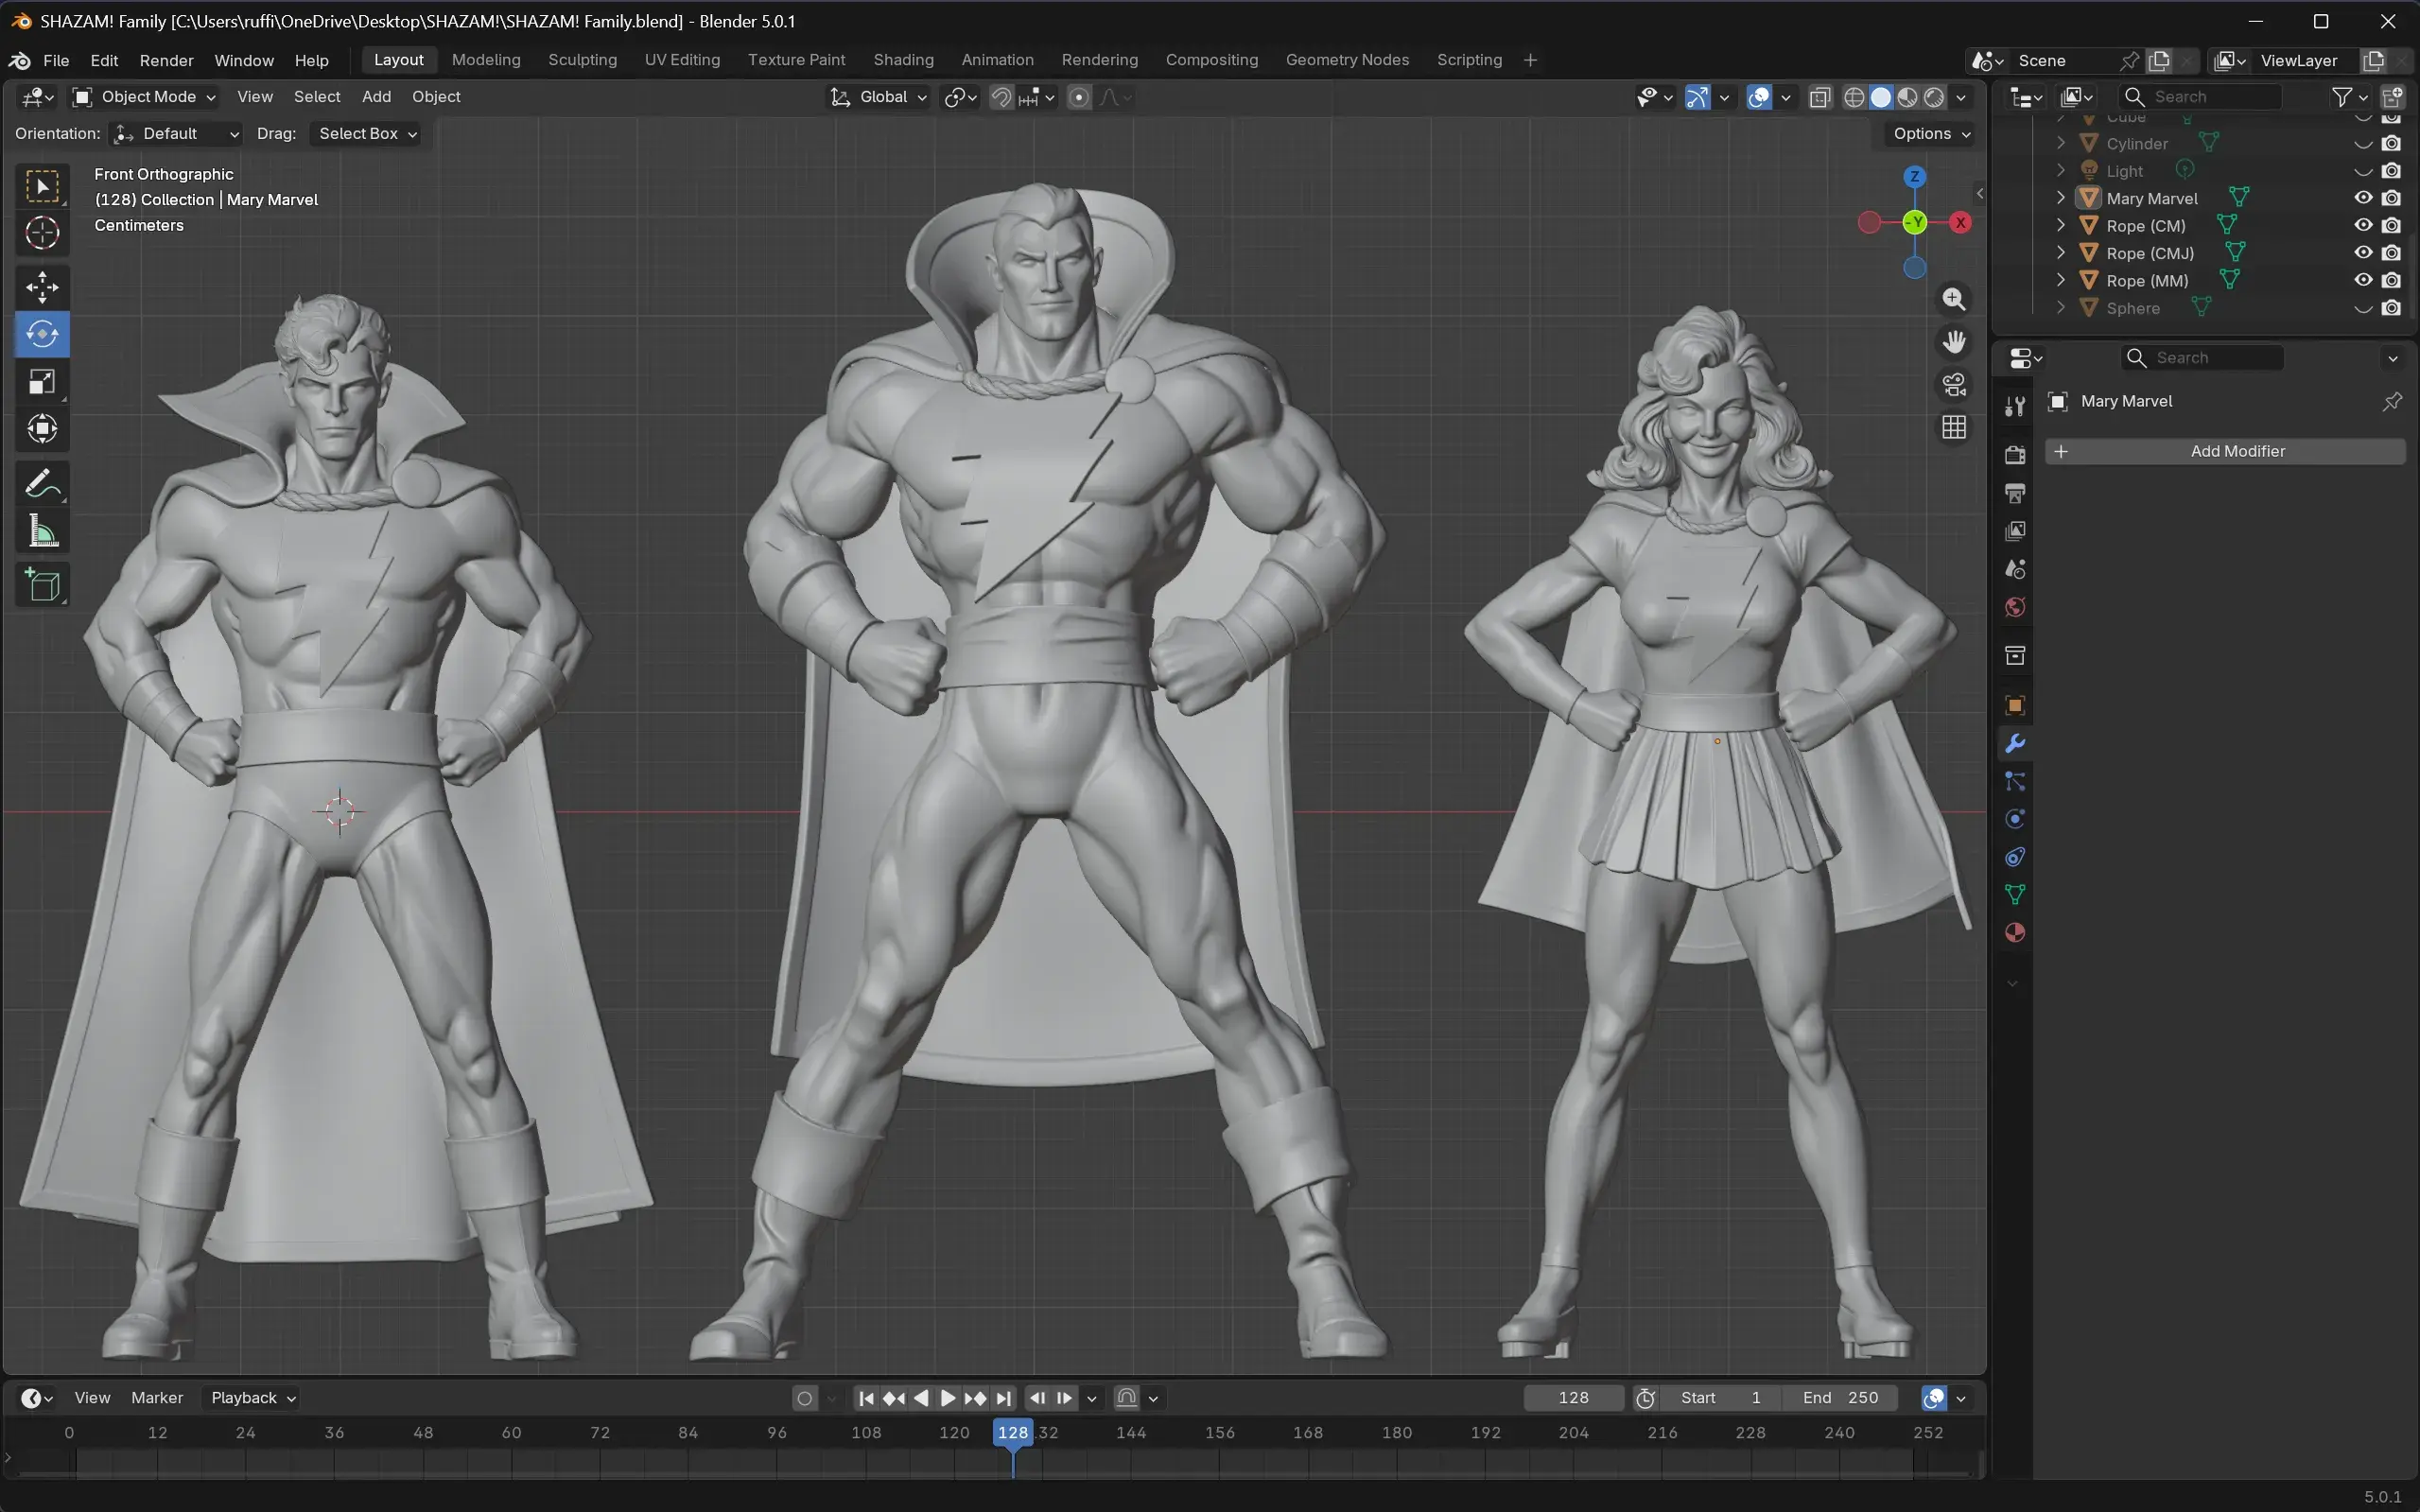Open Orientation Default dropdown
Viewport: 2420px width, 1512px height.
(x=177, y=134)
